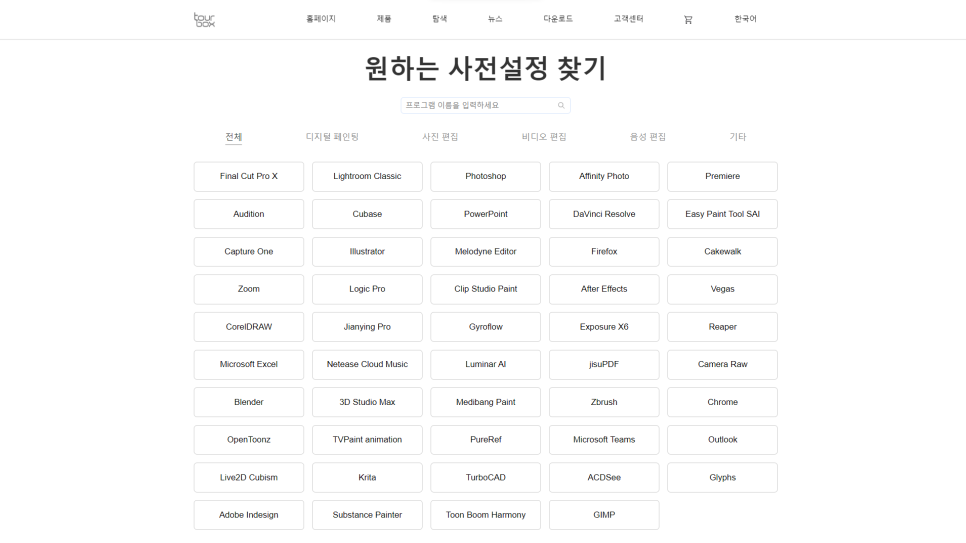The width and height of the screenshot is (966, 543).
Task: Click the search magnifier icon
Action: click(x=561, y=105)
